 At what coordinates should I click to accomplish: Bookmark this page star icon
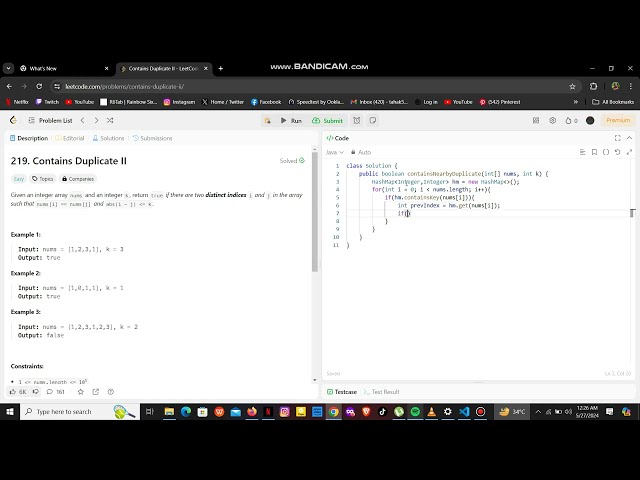572,87
